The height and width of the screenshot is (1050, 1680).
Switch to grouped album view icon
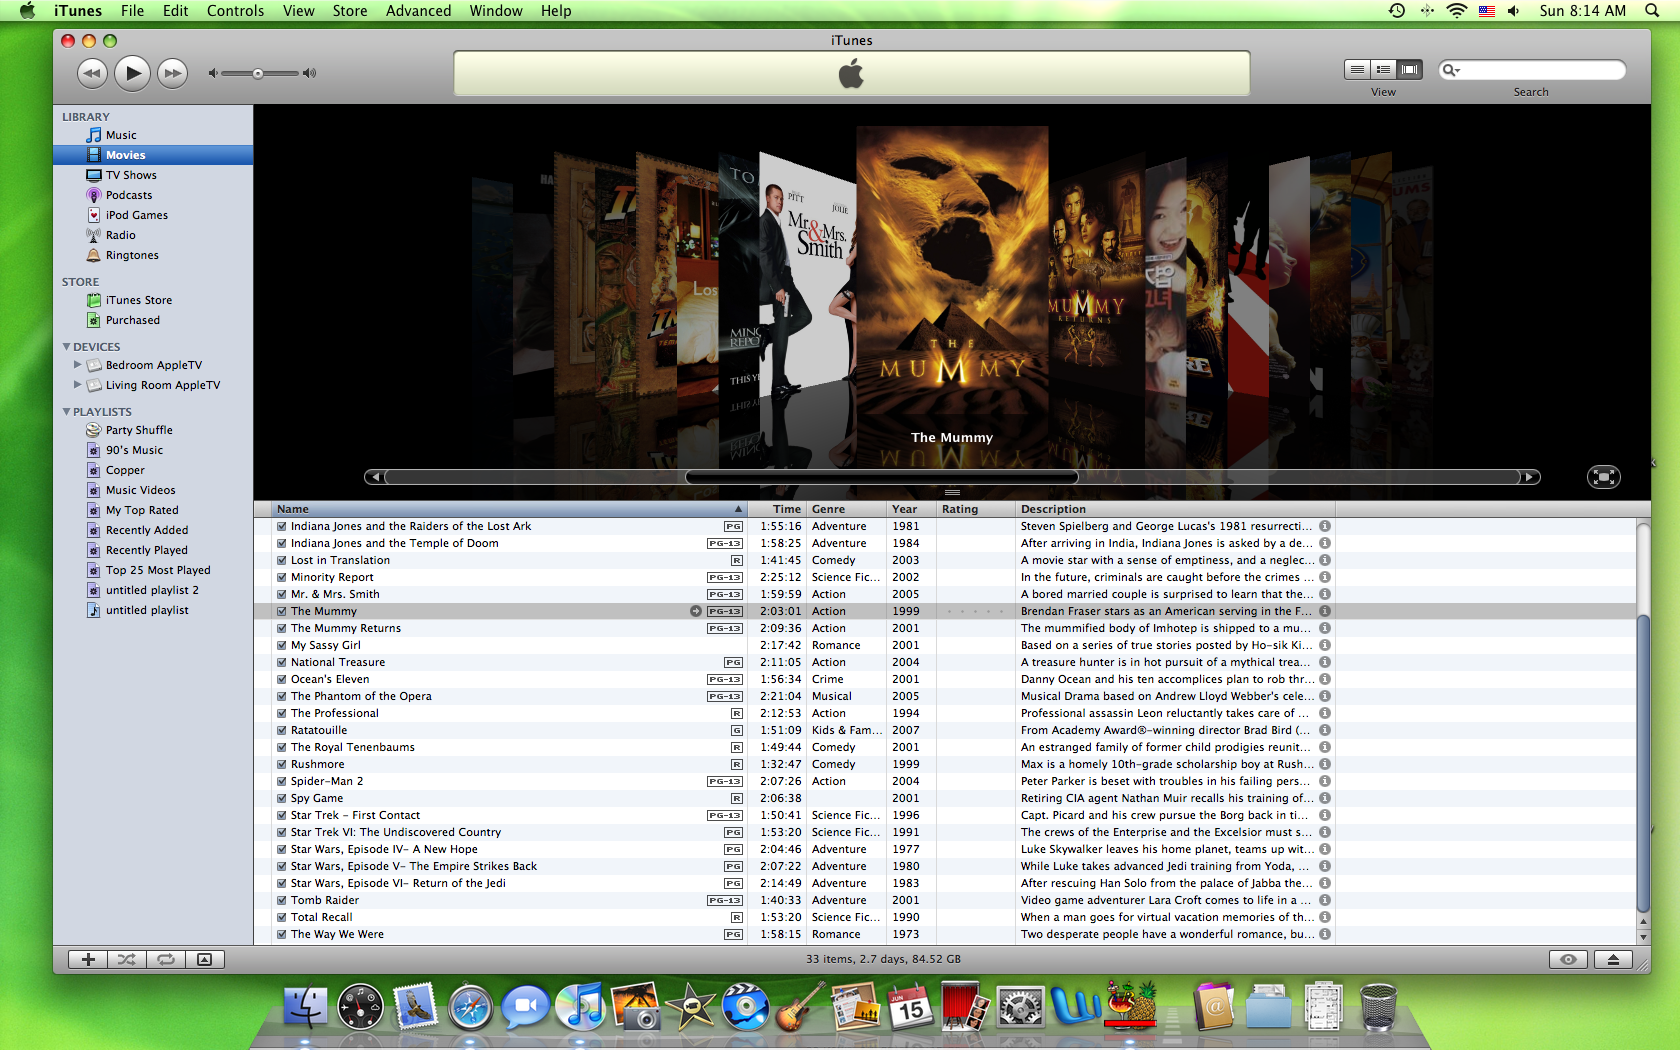(1383, 69)
